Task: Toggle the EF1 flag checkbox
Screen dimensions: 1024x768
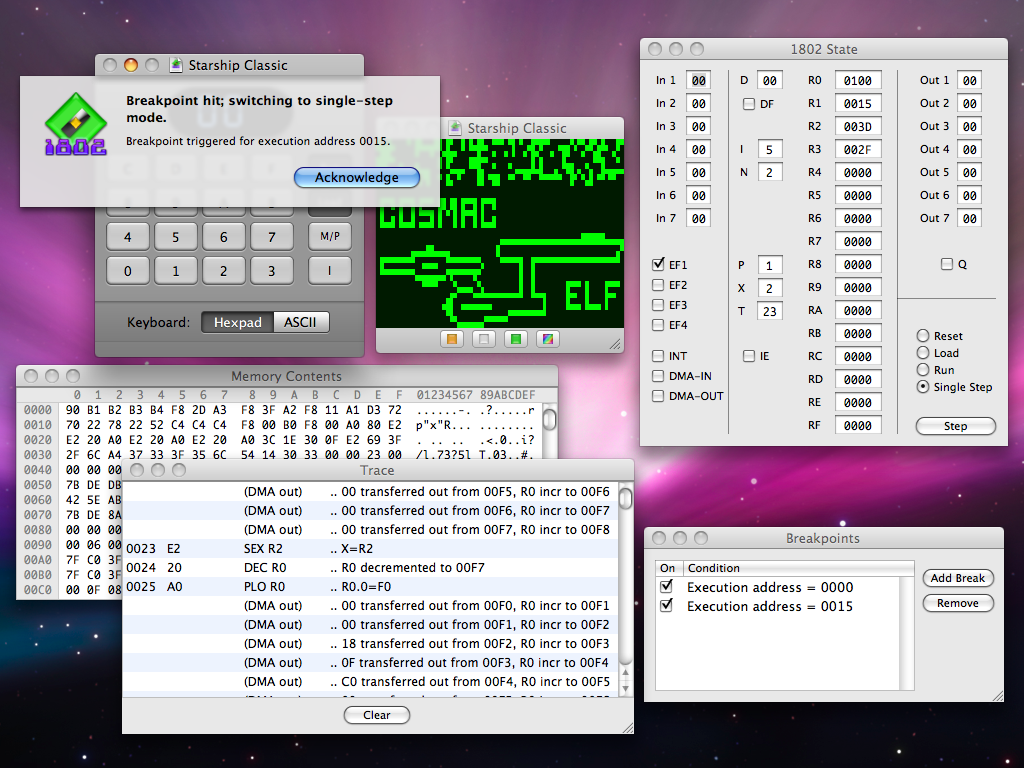Action: pyautogui.click(x=658, y=265)
